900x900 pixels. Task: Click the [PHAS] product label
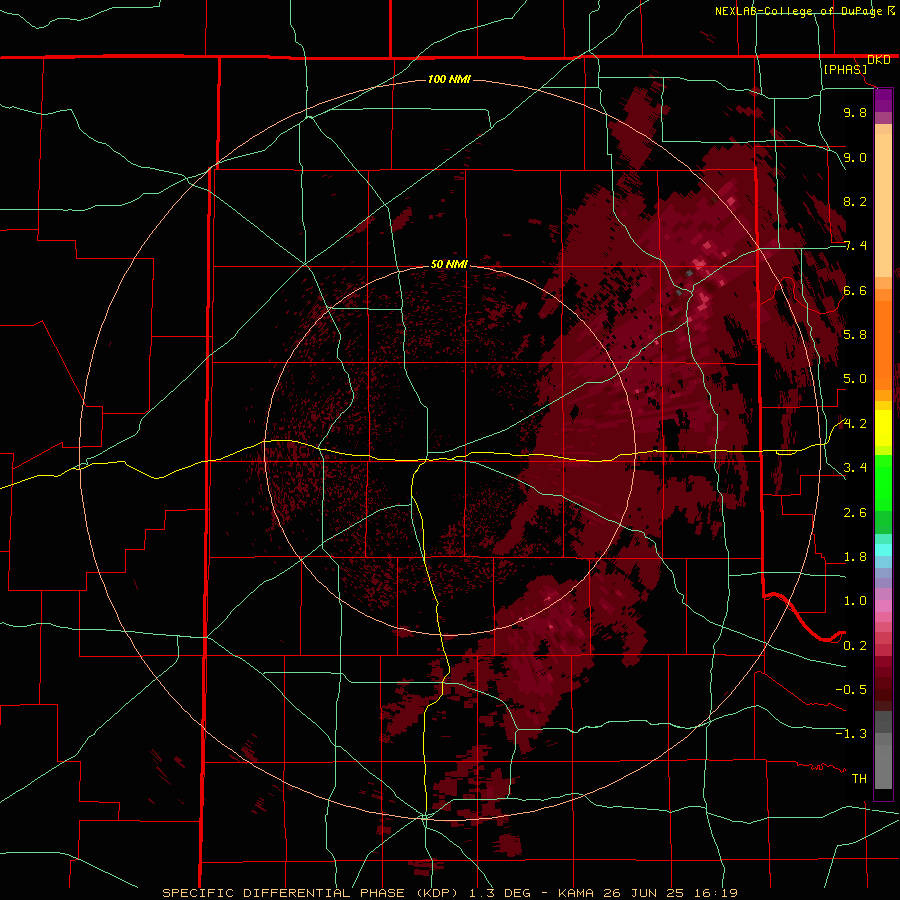(845, 69)
